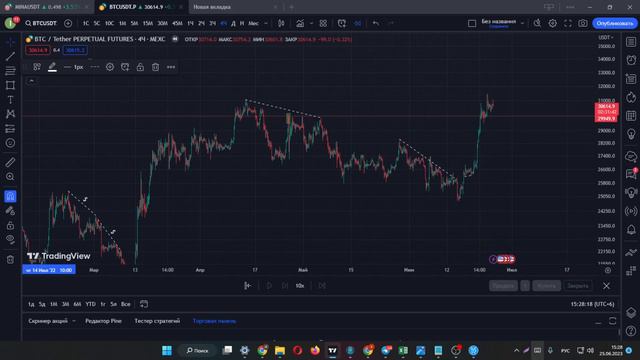Viewport: 640px width, 360px height.
Task: Click the blue Publish button
Action: (615, 23)
